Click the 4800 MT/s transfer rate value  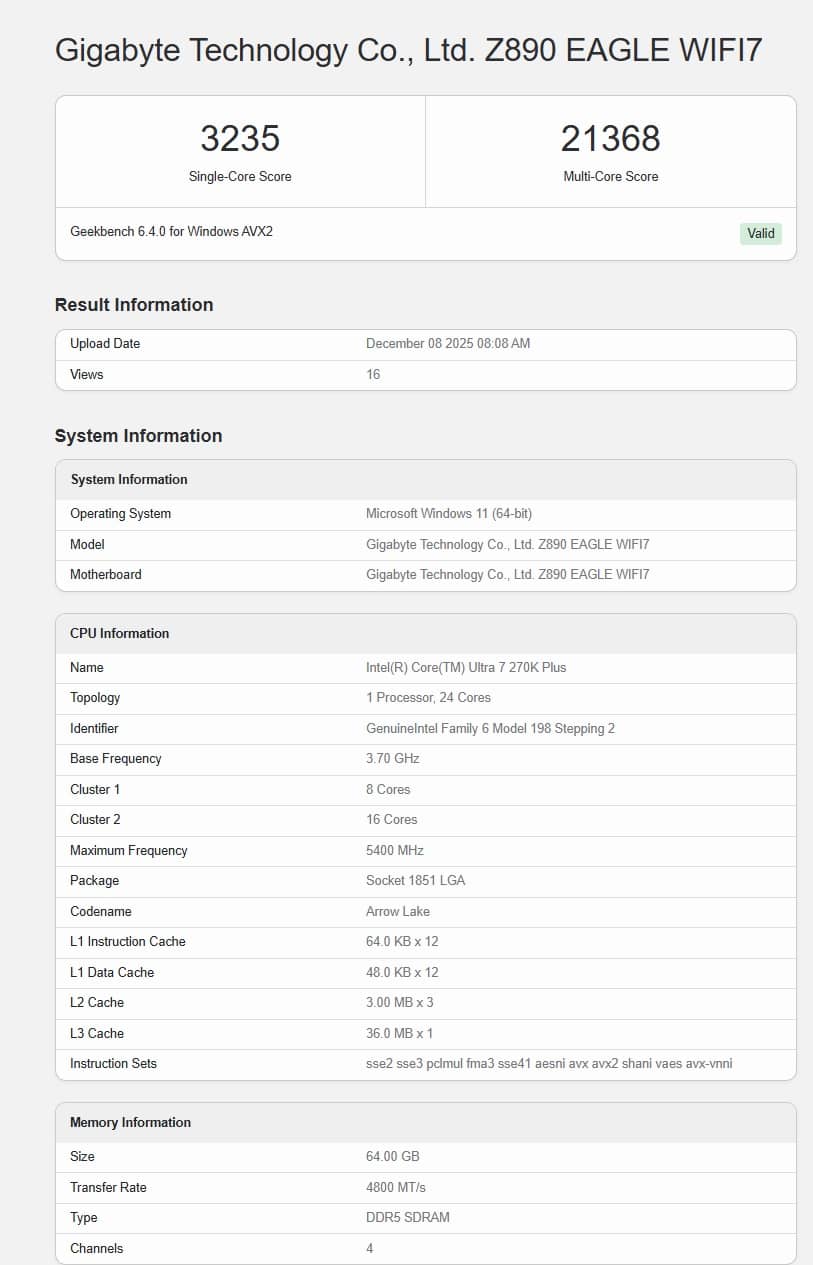coord(396,1187)
